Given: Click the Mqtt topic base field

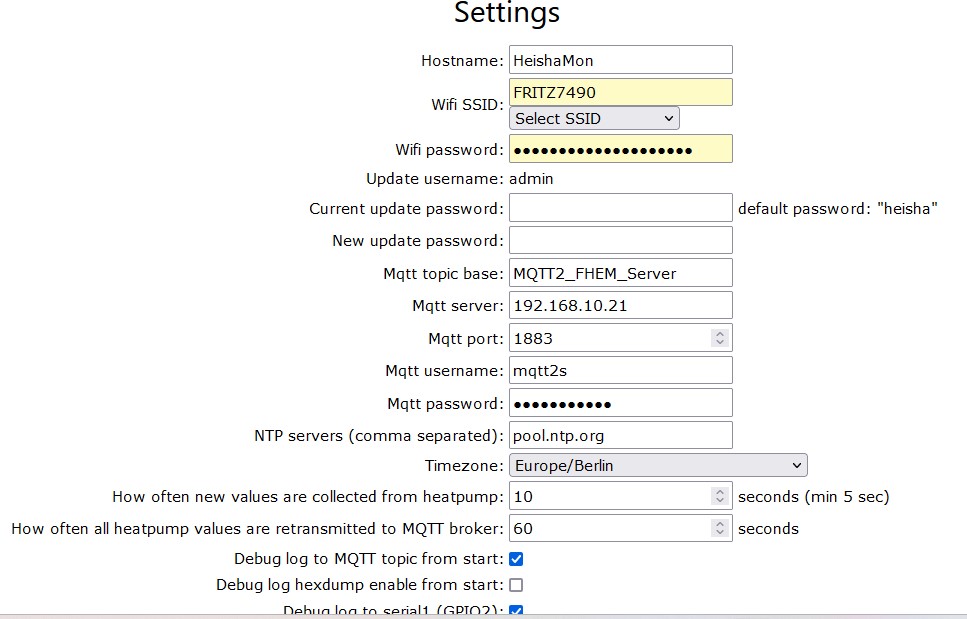Looking at the screenshot, I should [620, 273].
